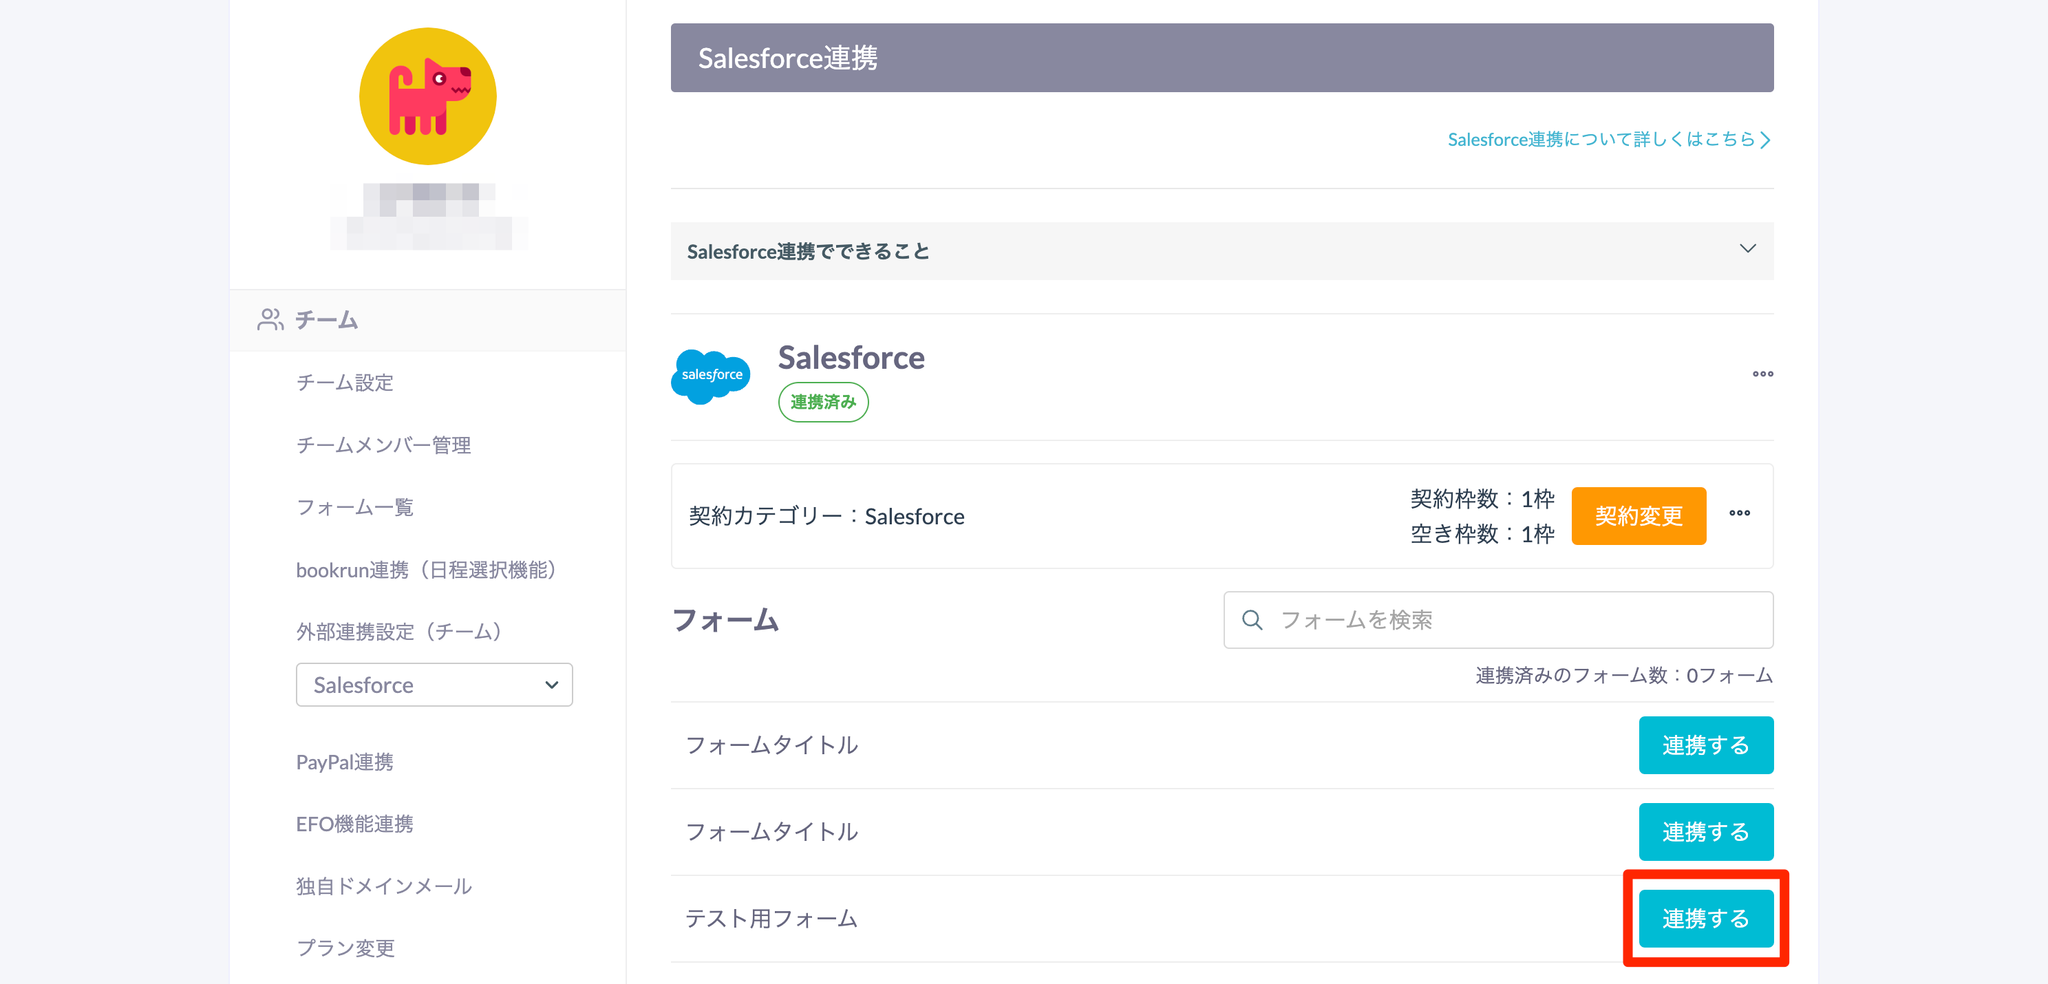Click the team people icon in sidebar

click(x=270, y=320)
